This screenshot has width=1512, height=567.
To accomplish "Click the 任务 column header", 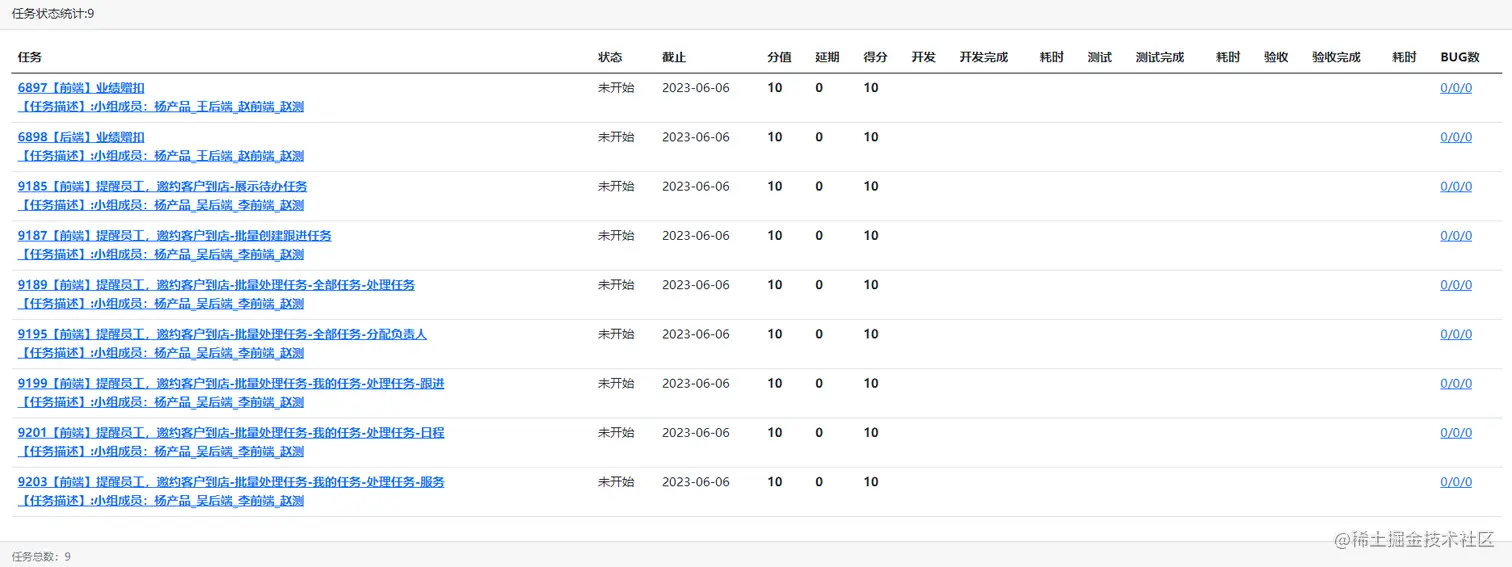I will pyautogui.click(x=30, y=58).
